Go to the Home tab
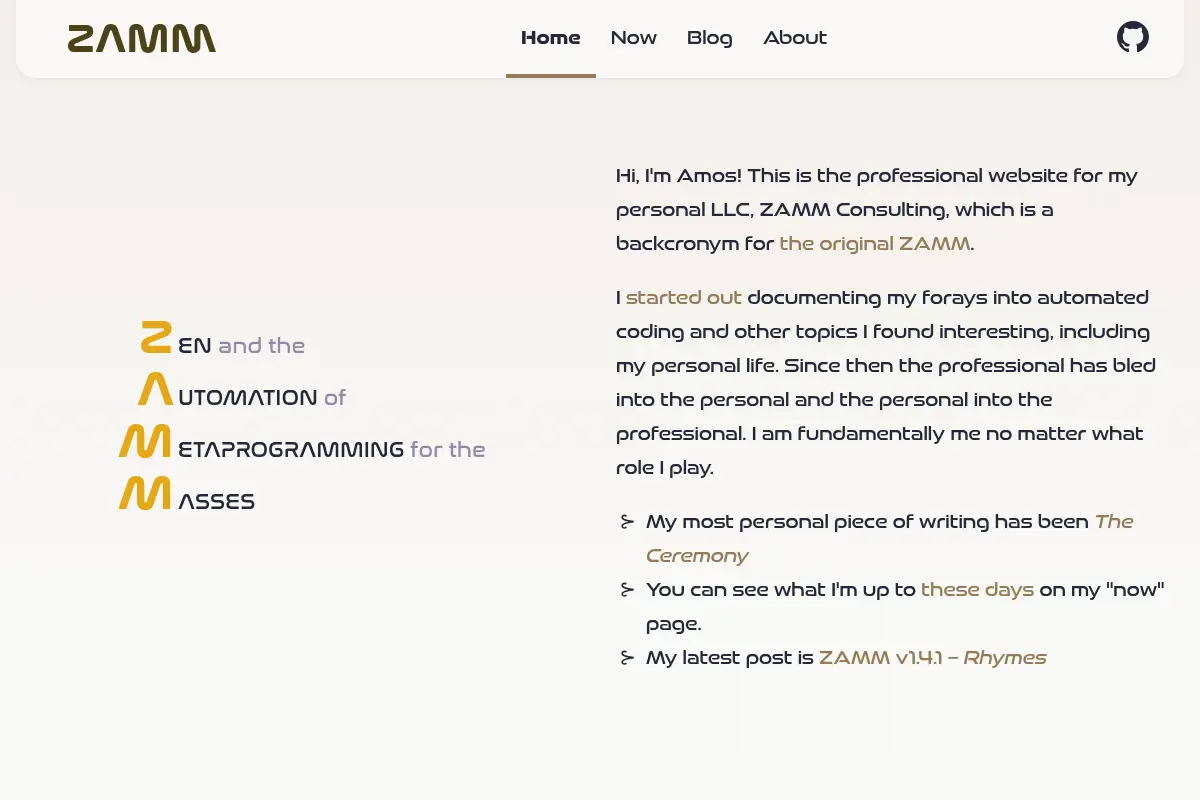 (x=551, y=38)
